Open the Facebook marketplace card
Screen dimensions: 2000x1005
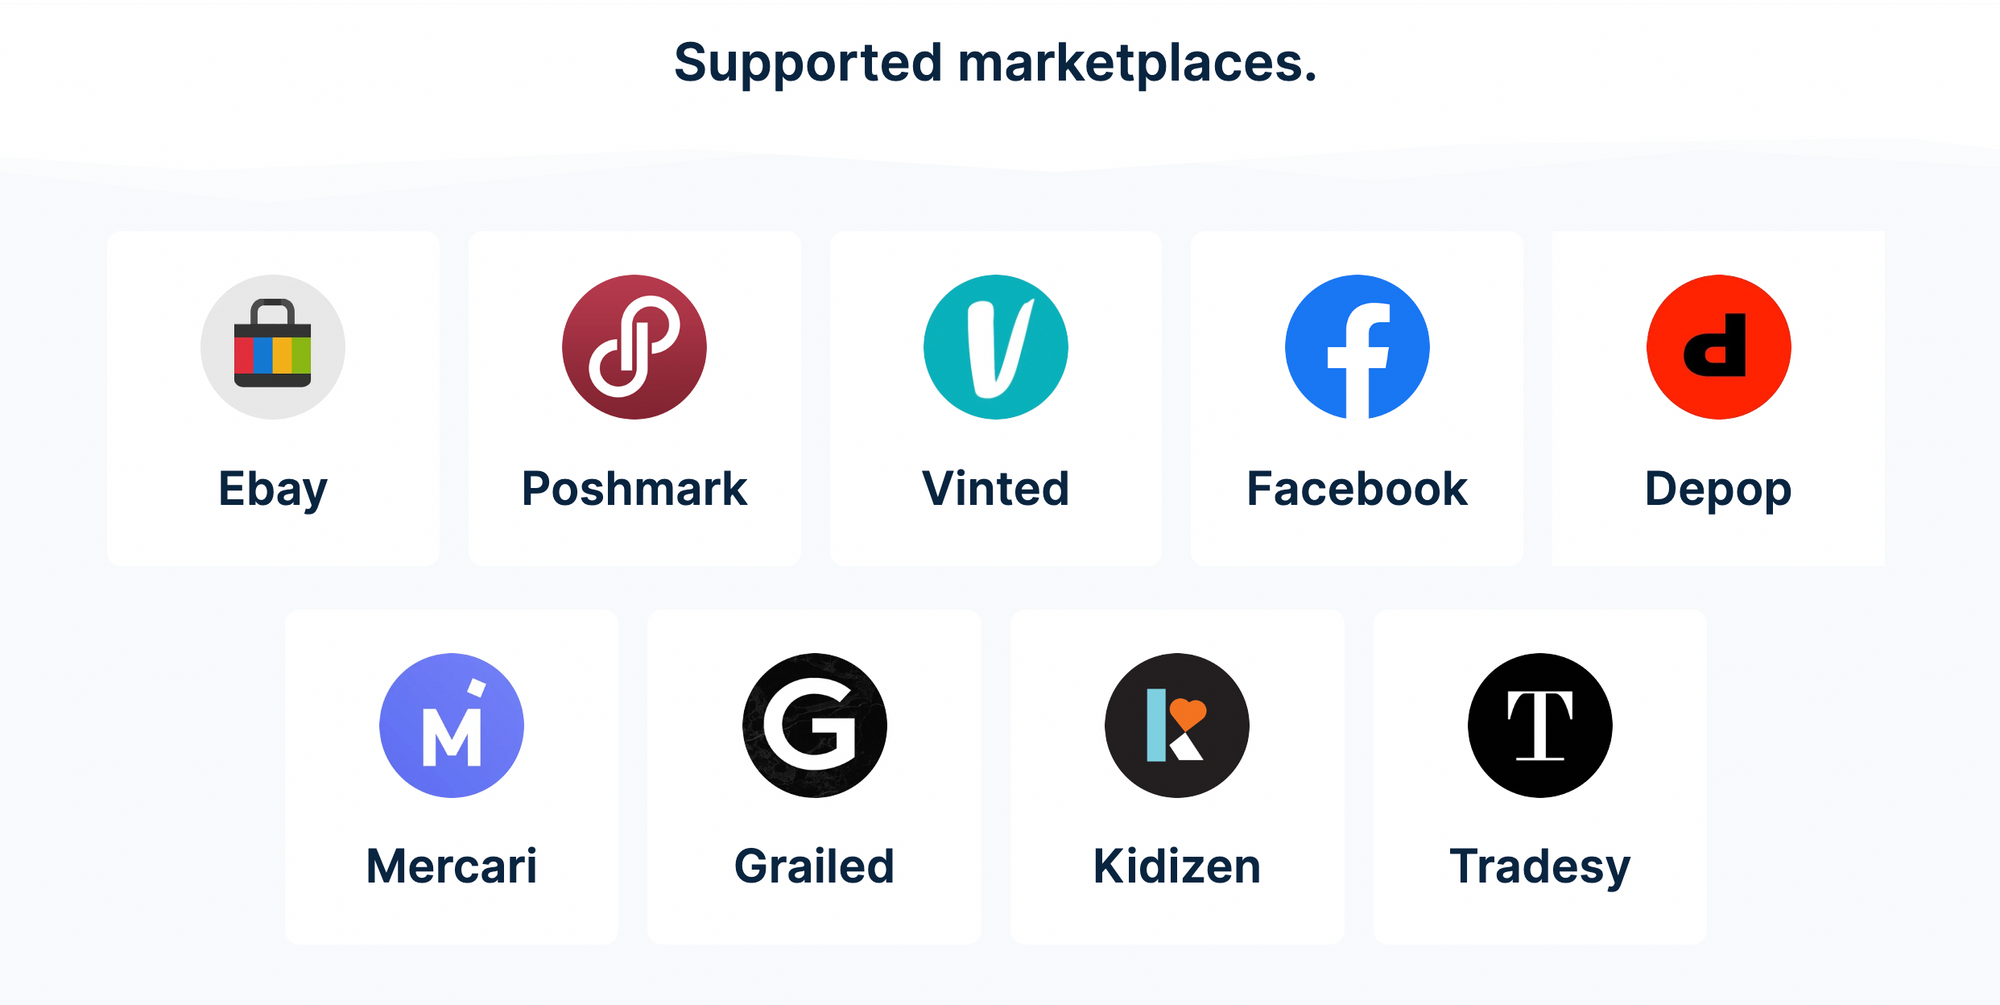tap(1356, 398)
